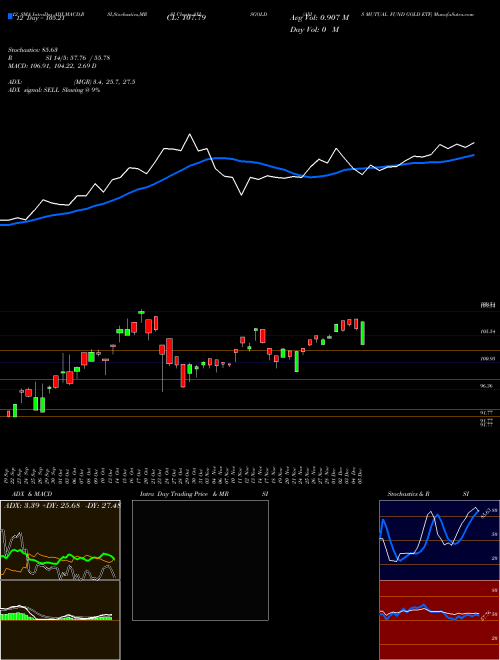500x660 pixels.
Task: Click the '(MGR) 3.4, 25.7, 27.5' ADX values
Action: (x=104, y=82)
